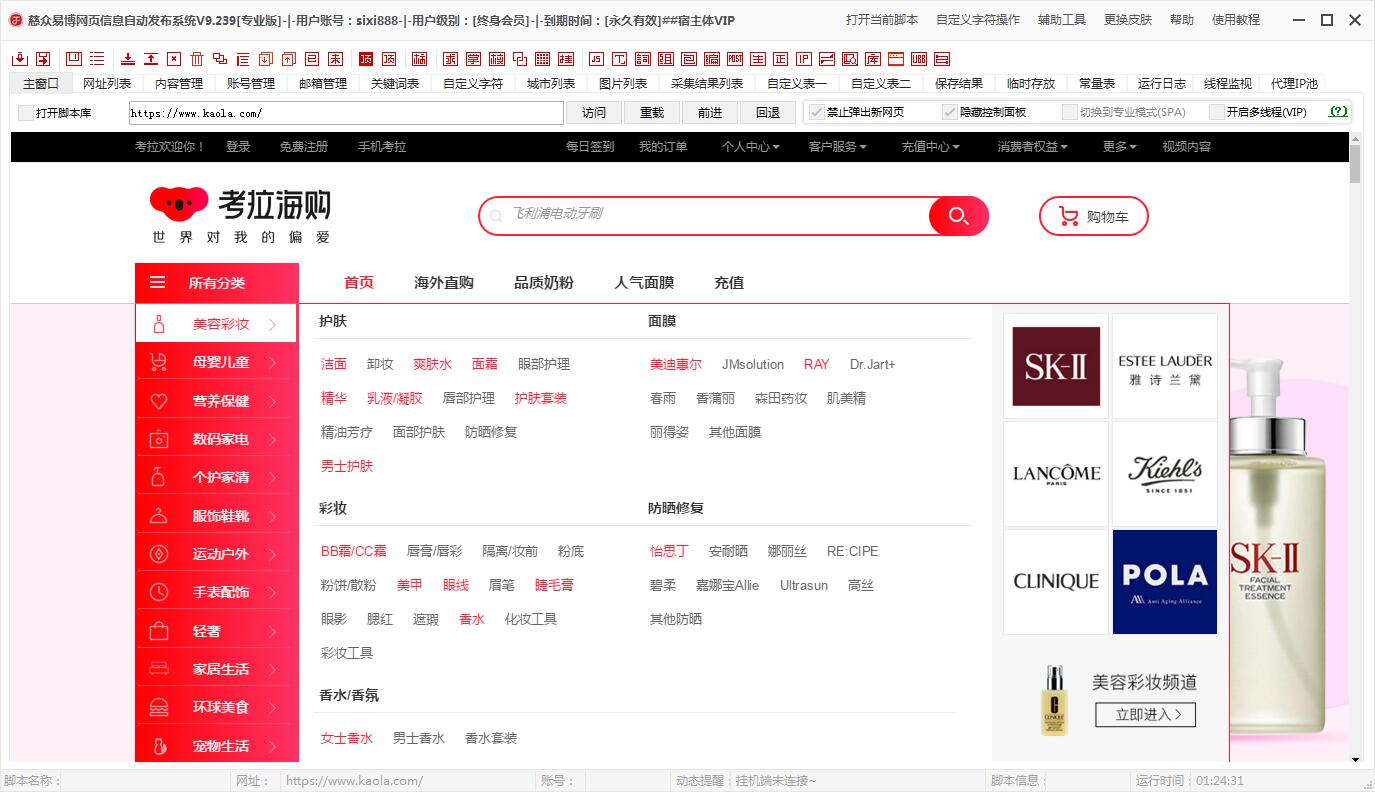The width and height of the screenshot is (1375, 792).
Task: Expand the 个人中心 dropdown
Action: click(x=751, y=147)
